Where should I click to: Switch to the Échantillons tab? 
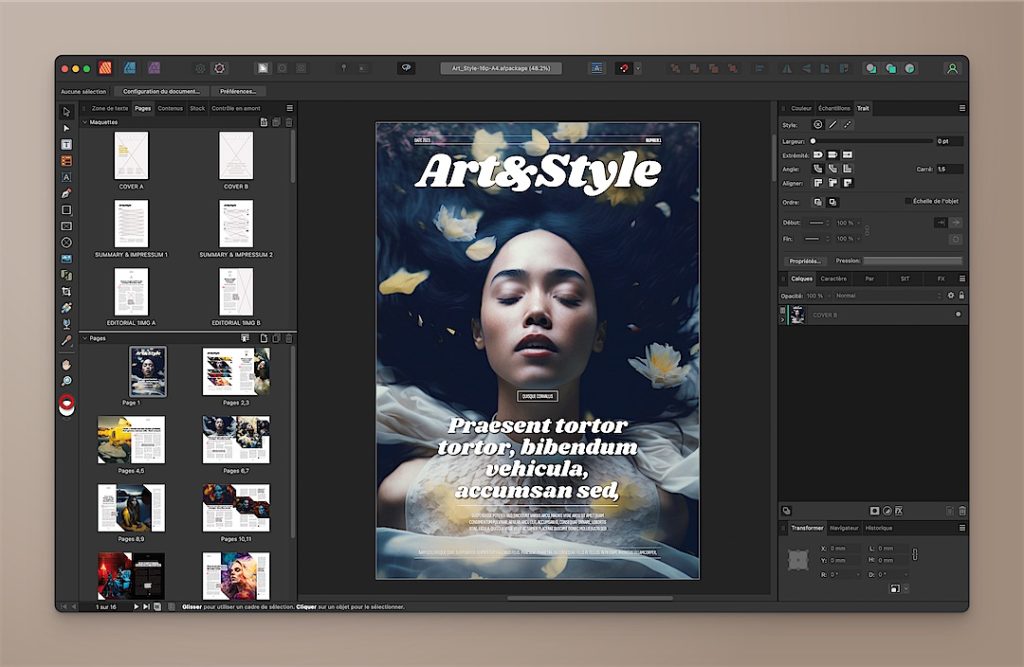coord(834,108)
